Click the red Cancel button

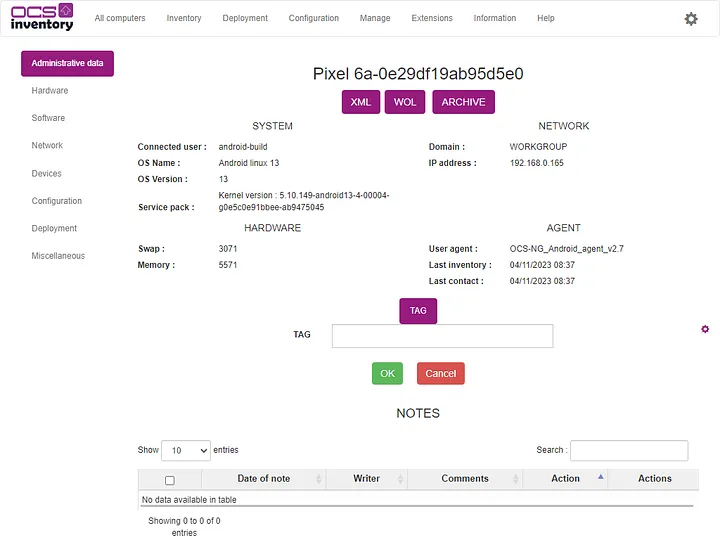[441, 373]
